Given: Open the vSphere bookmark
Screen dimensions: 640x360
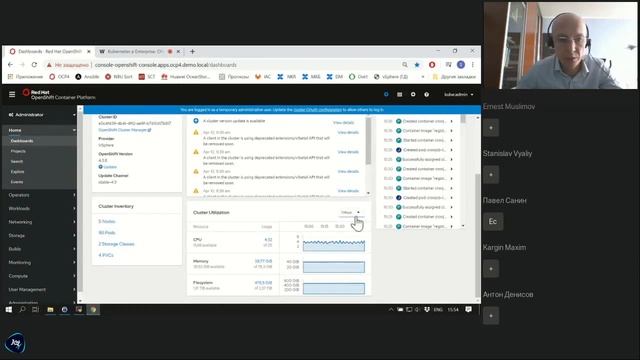Looking at the screenshot, I should pos(391,77).
